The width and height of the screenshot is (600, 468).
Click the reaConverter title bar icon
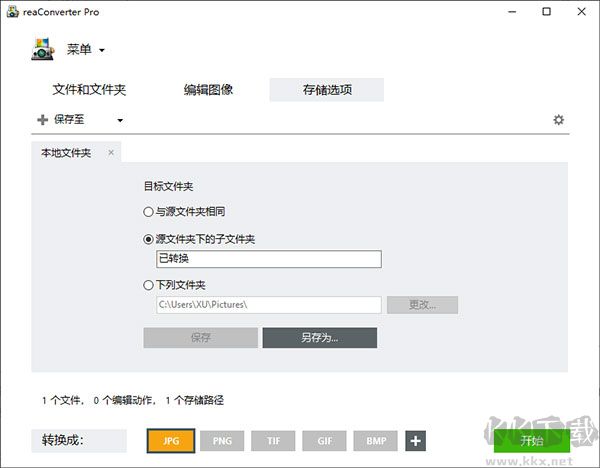(x=13, y=12)
